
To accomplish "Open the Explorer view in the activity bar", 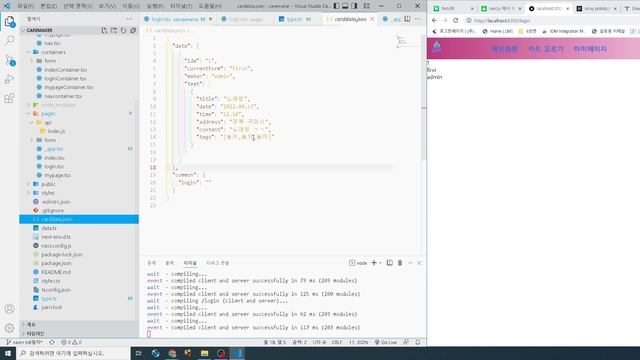I will (x=9, y=22).
